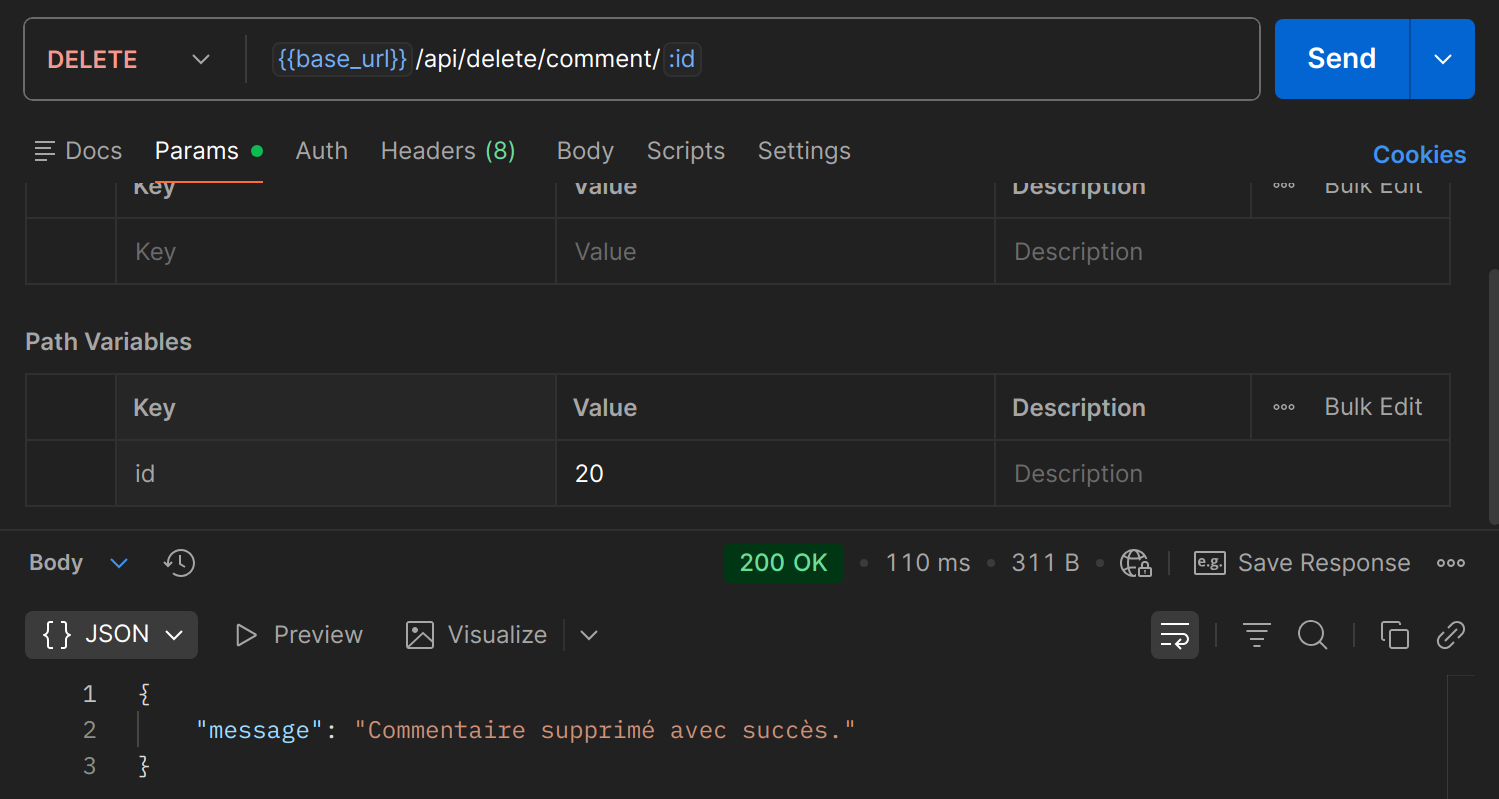Open the Docs tab

click(x=78, y=151)
